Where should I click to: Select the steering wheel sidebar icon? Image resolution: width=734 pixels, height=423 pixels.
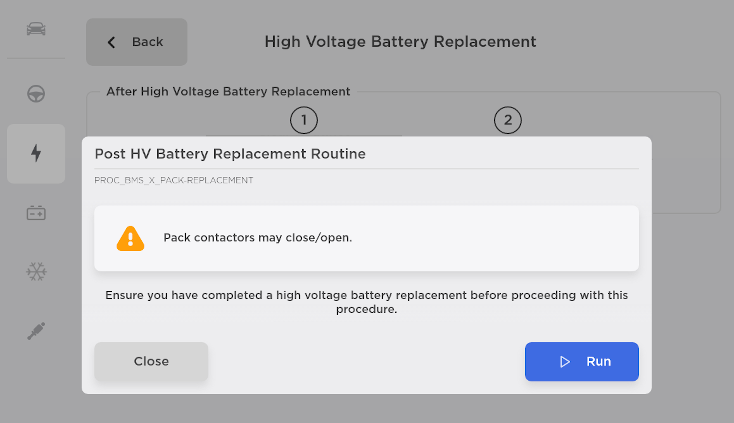(x=36, y=94)
